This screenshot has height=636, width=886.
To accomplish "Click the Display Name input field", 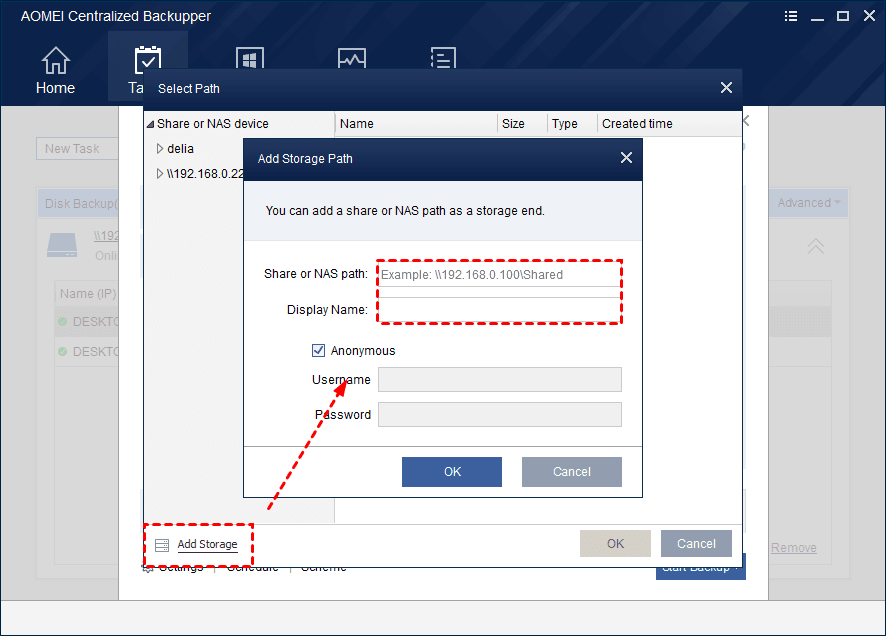I will click(x=500, y=310).
